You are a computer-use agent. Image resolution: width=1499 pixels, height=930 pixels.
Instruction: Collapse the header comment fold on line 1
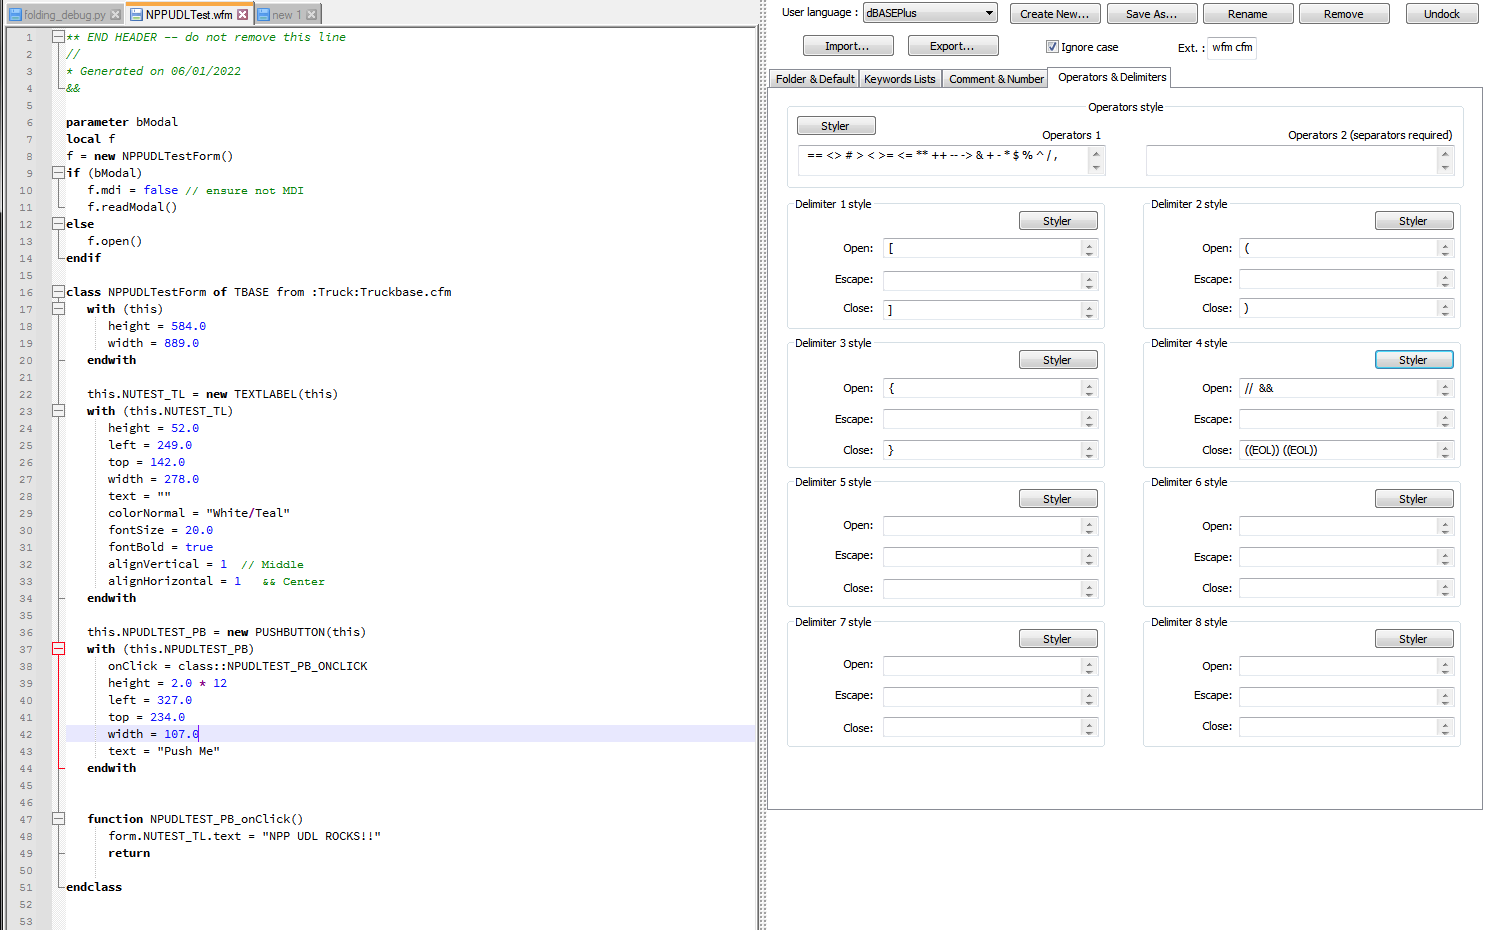click(58, 37)
